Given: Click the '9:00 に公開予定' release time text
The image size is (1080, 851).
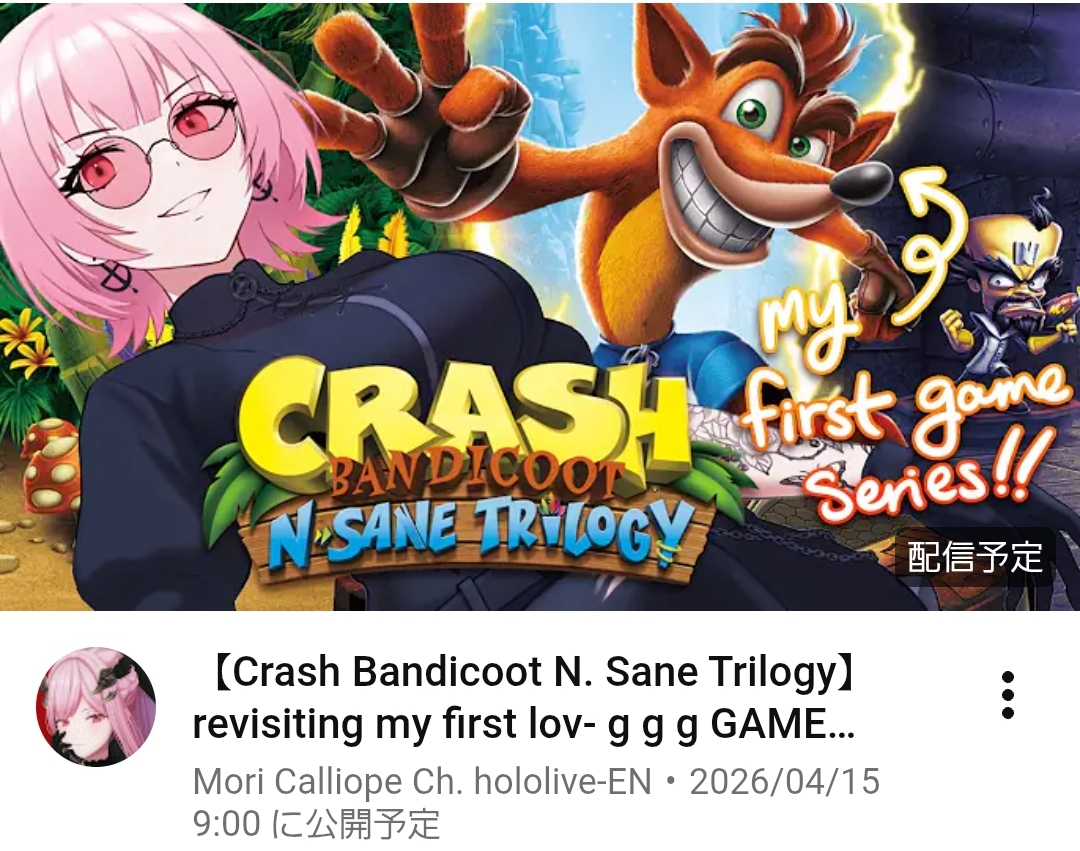Looking at the screenshot, I should click(x=316, y=823).
